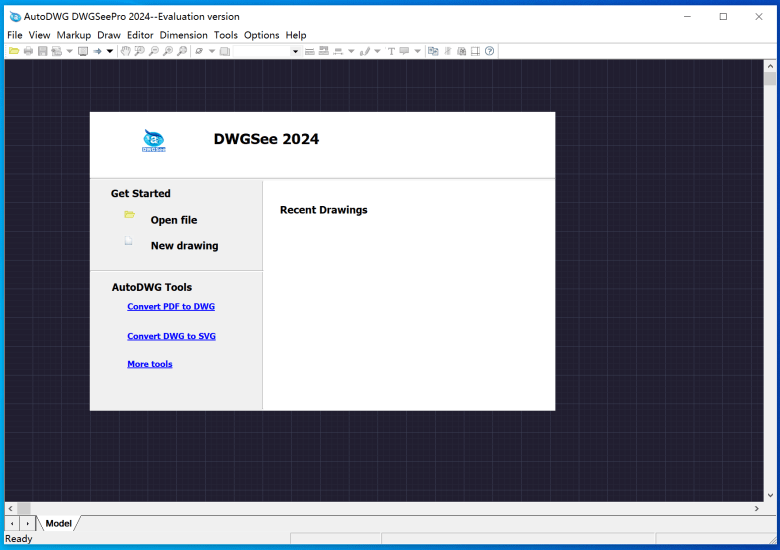
Task: Select the zoom window magnifier tool
Action: [139, 51]
